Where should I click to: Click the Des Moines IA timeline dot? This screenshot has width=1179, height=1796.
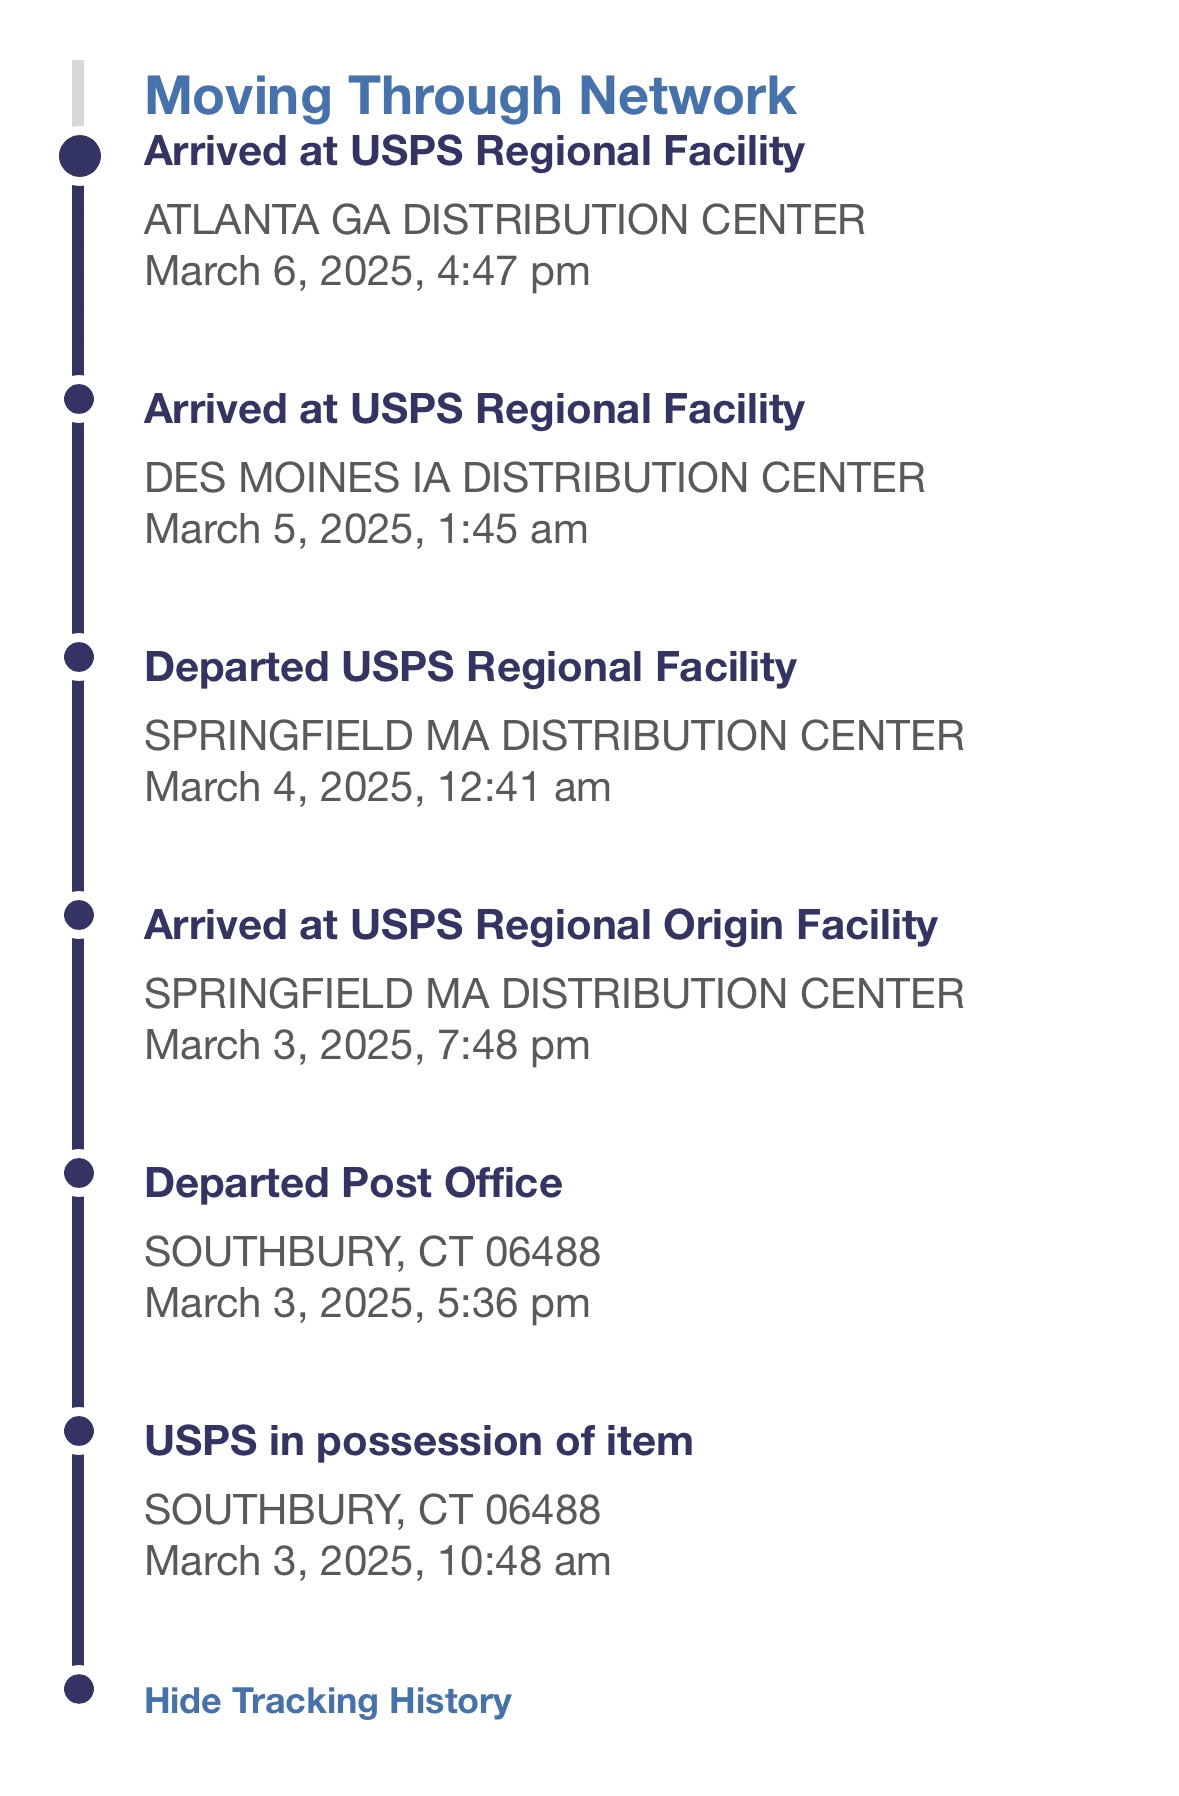[x=79, y=399]
